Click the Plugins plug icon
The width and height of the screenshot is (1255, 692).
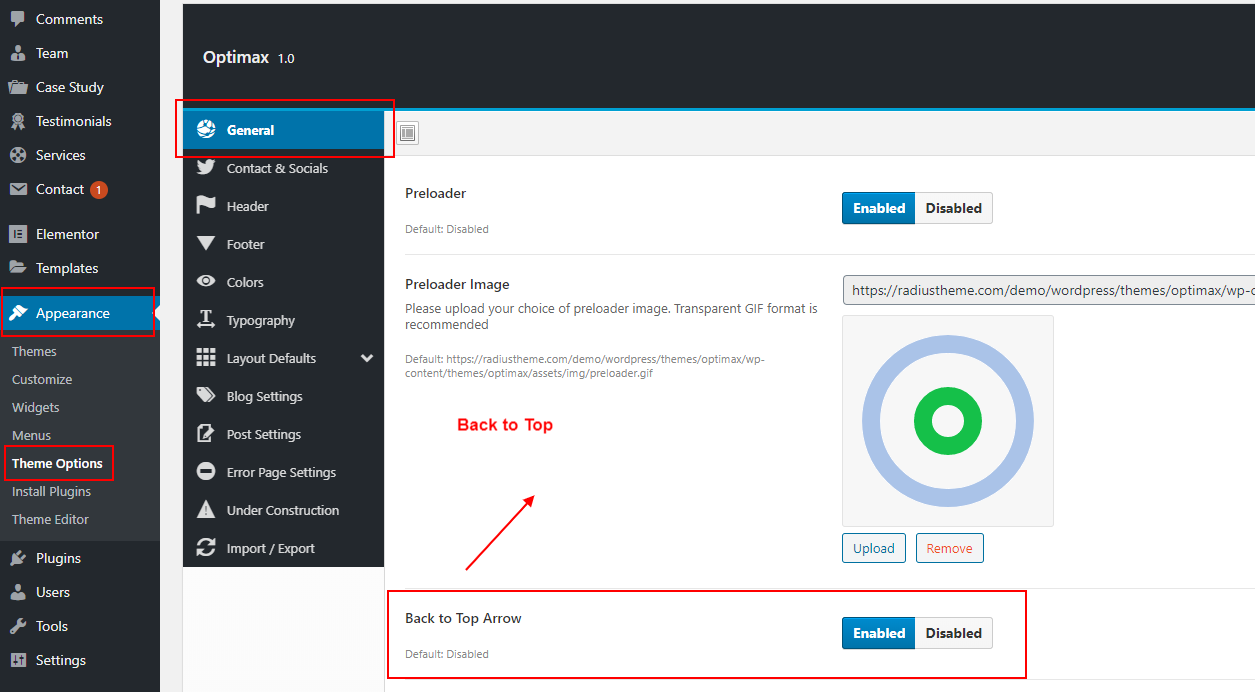pos(17,558)
